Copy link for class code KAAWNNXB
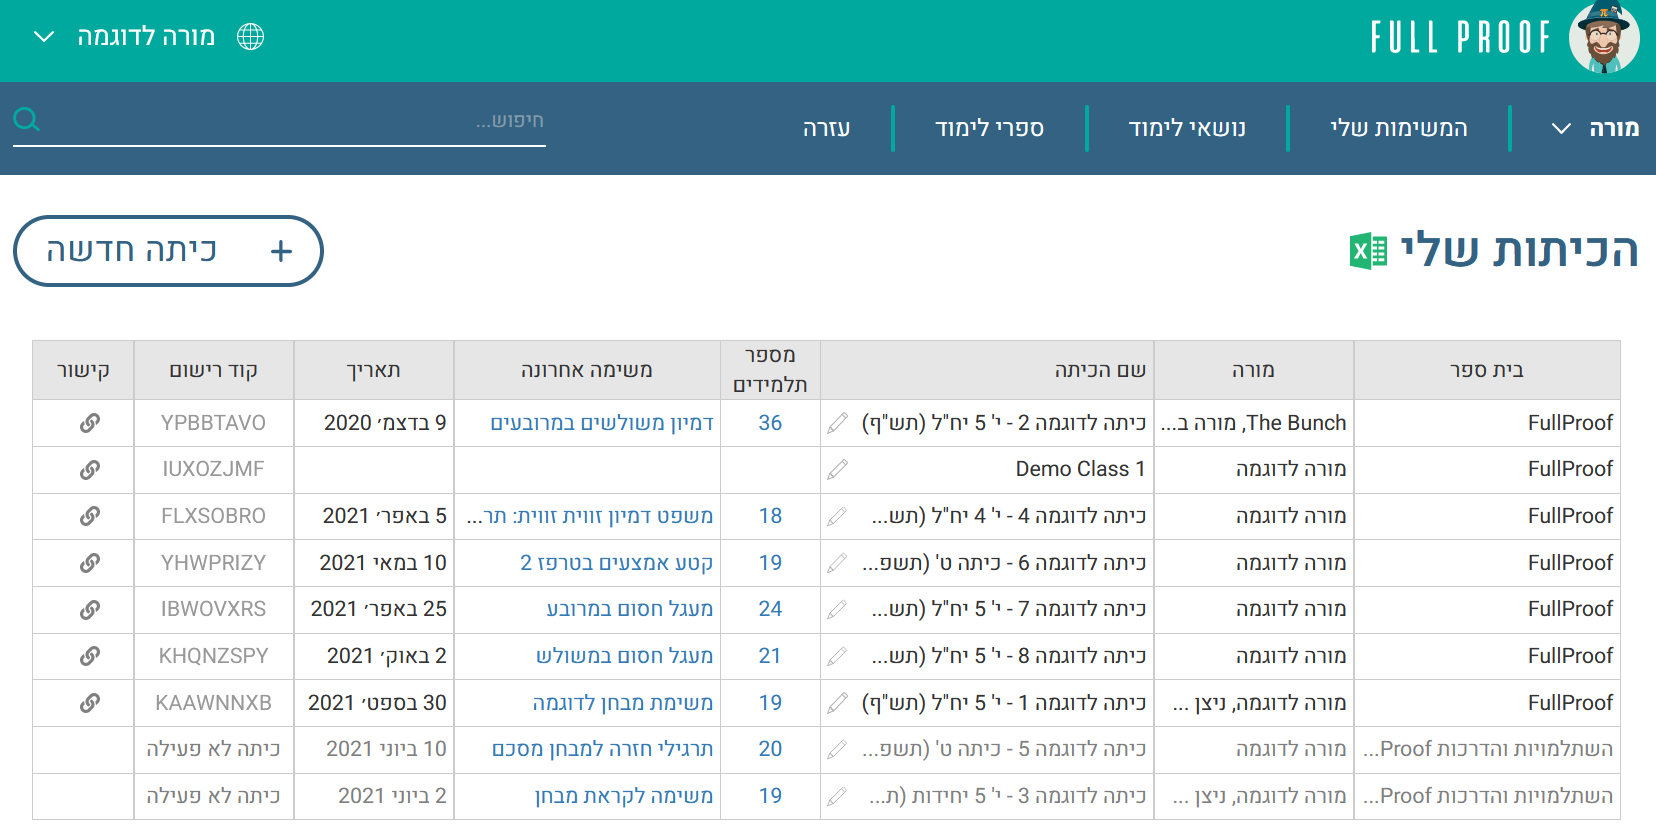Screen dimensions: 1656x839 coord(89,703)
